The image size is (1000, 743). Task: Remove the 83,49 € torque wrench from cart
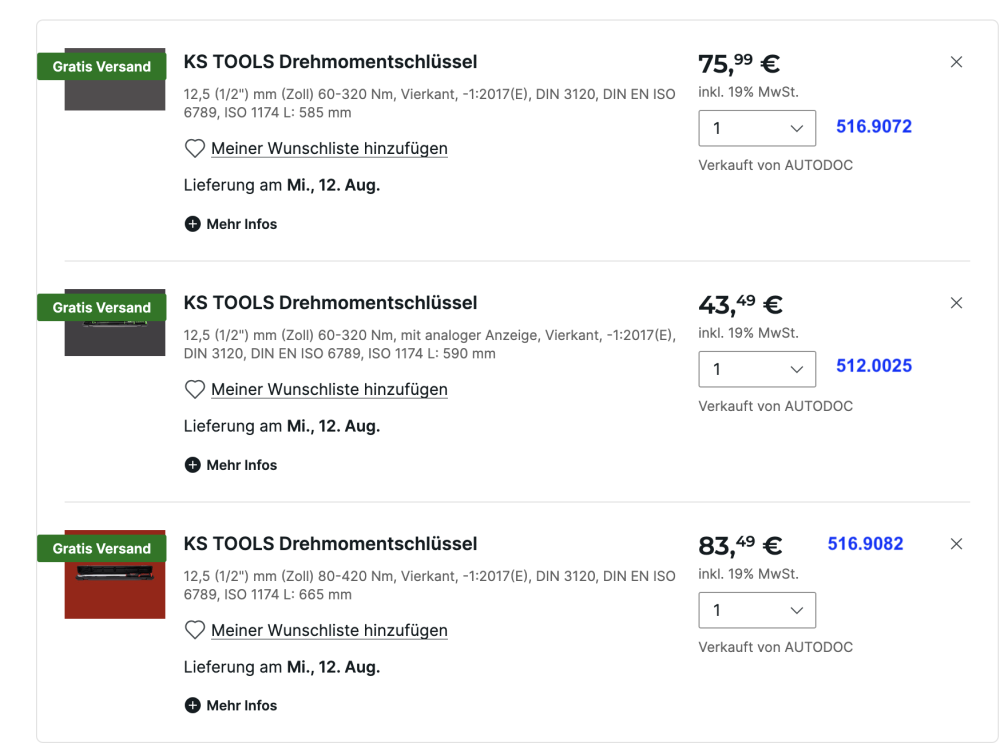[x=956, y=544]
